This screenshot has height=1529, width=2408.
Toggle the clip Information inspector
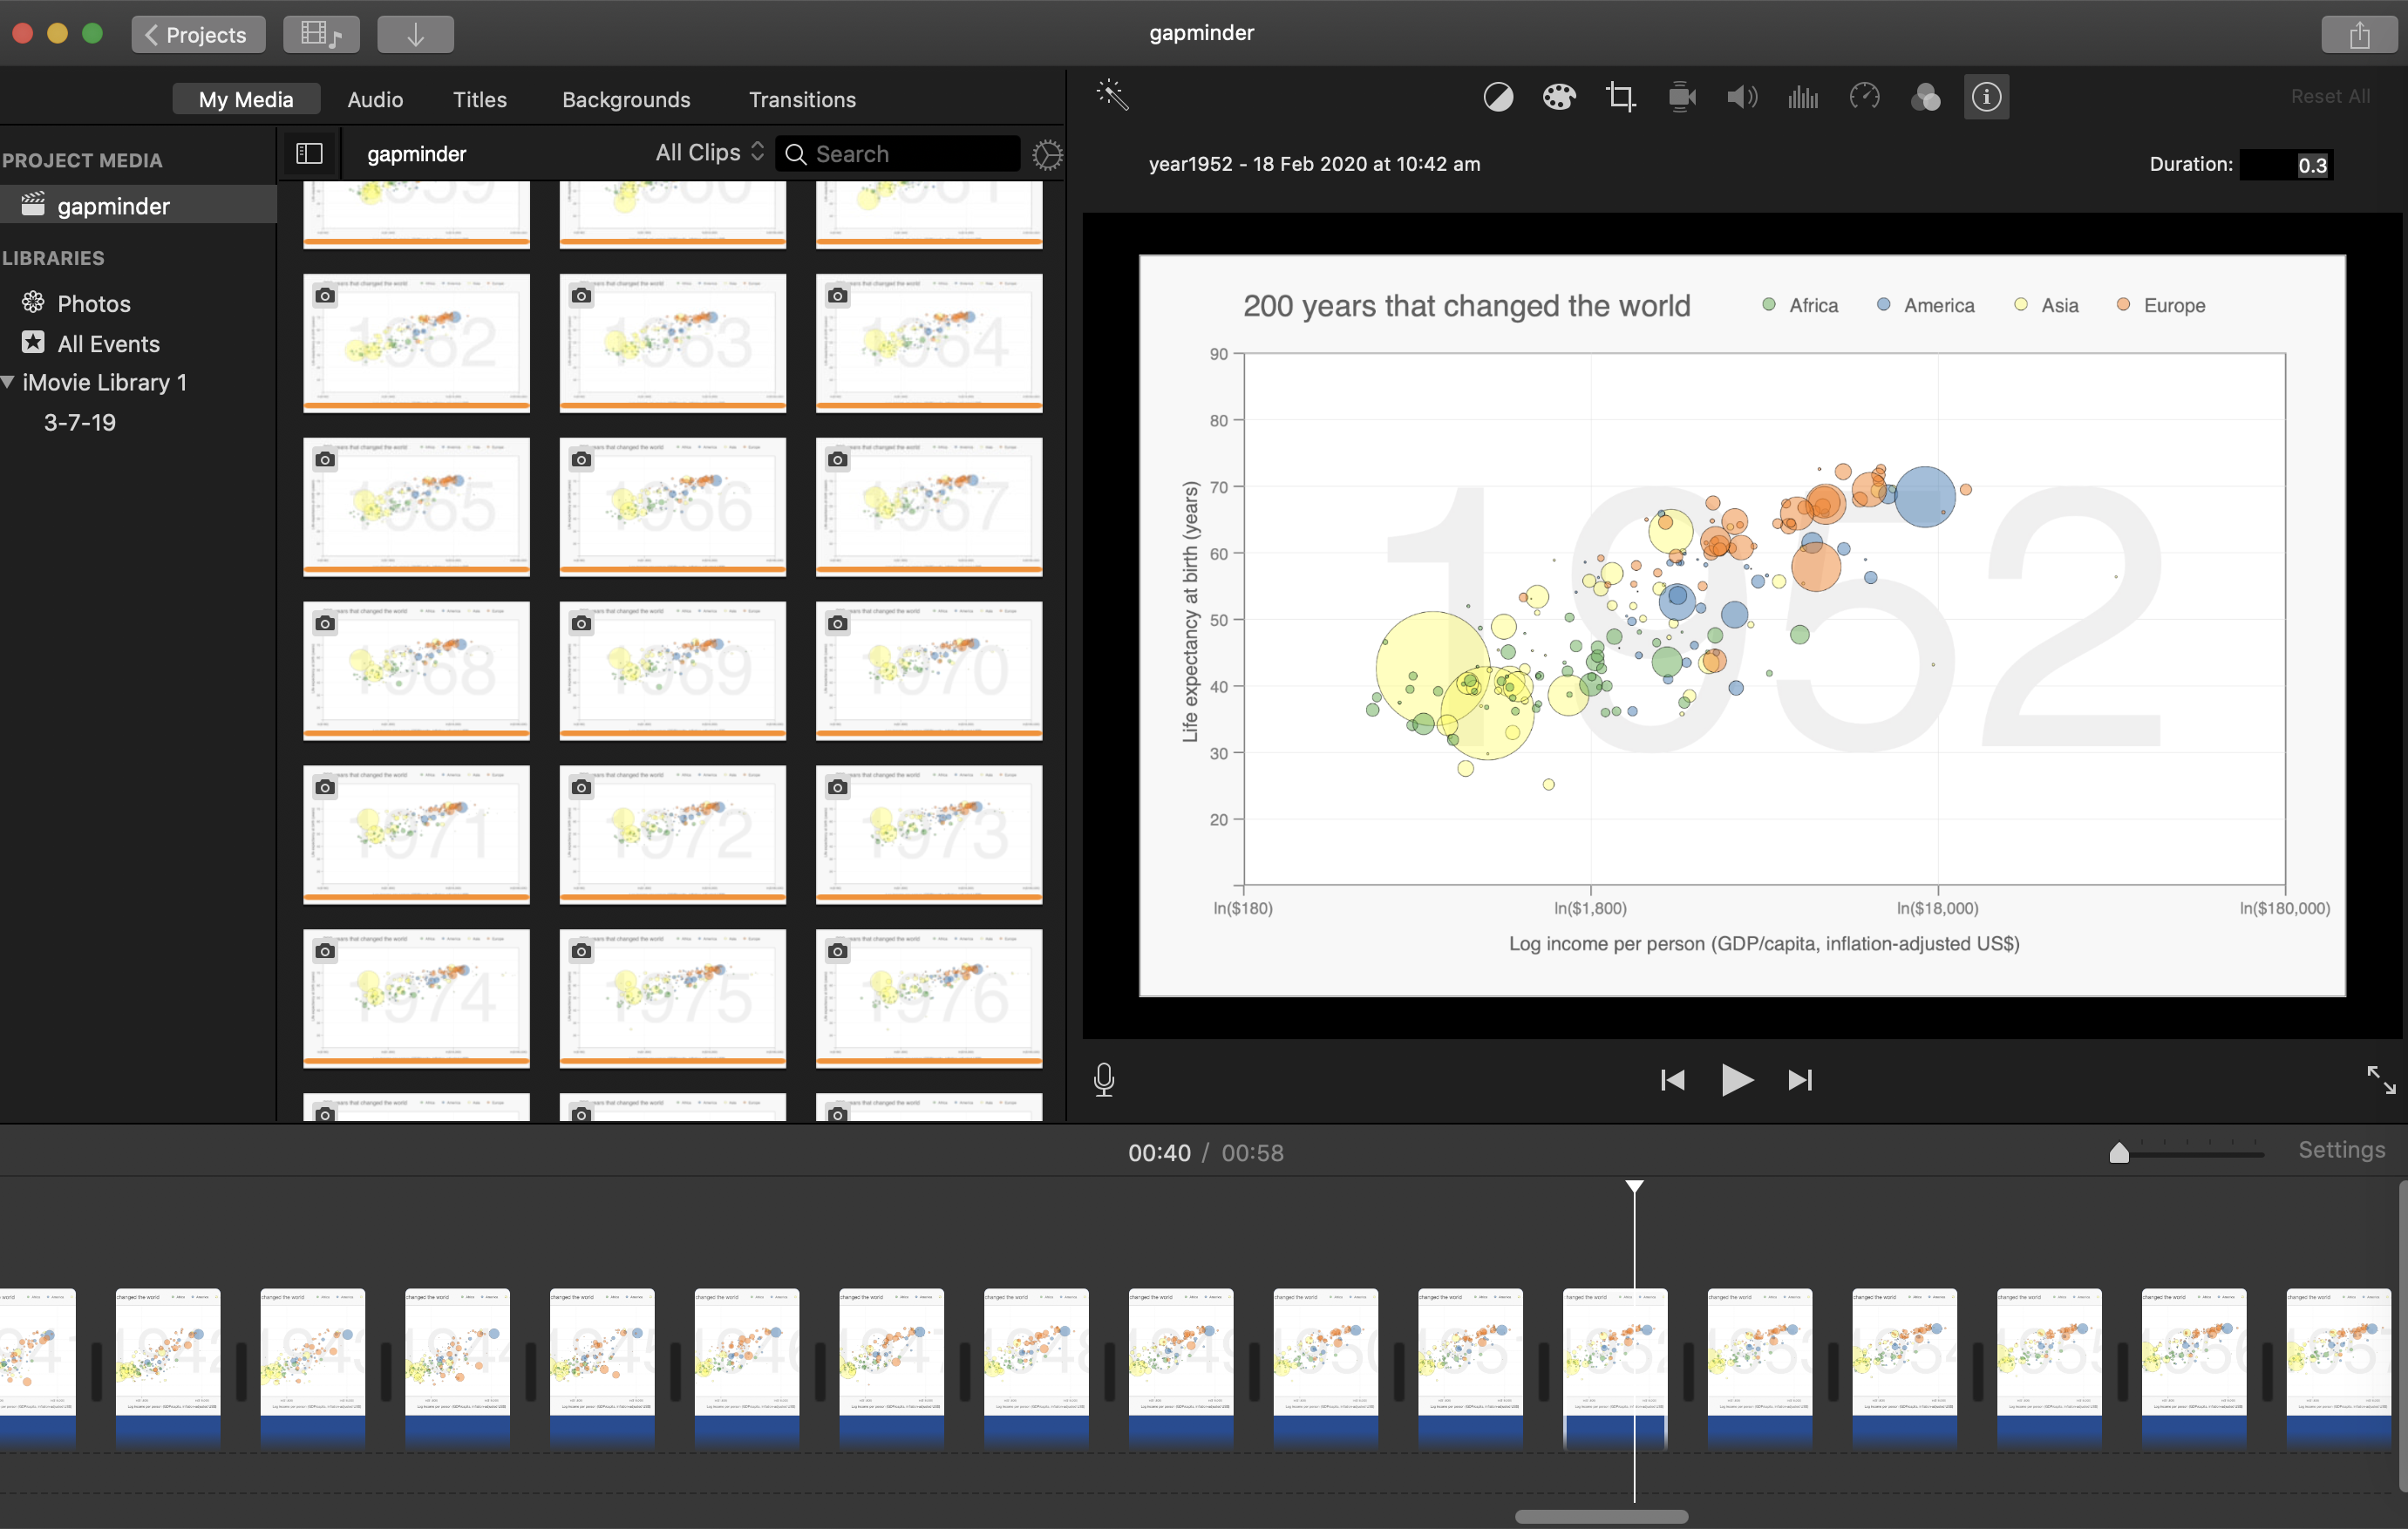1986,96
